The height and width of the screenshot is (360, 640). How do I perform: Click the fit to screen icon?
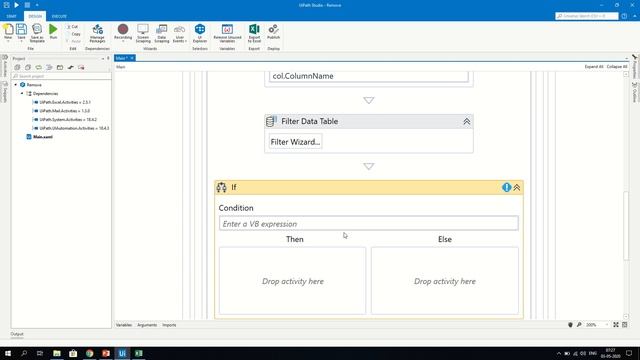coord(616,325)
